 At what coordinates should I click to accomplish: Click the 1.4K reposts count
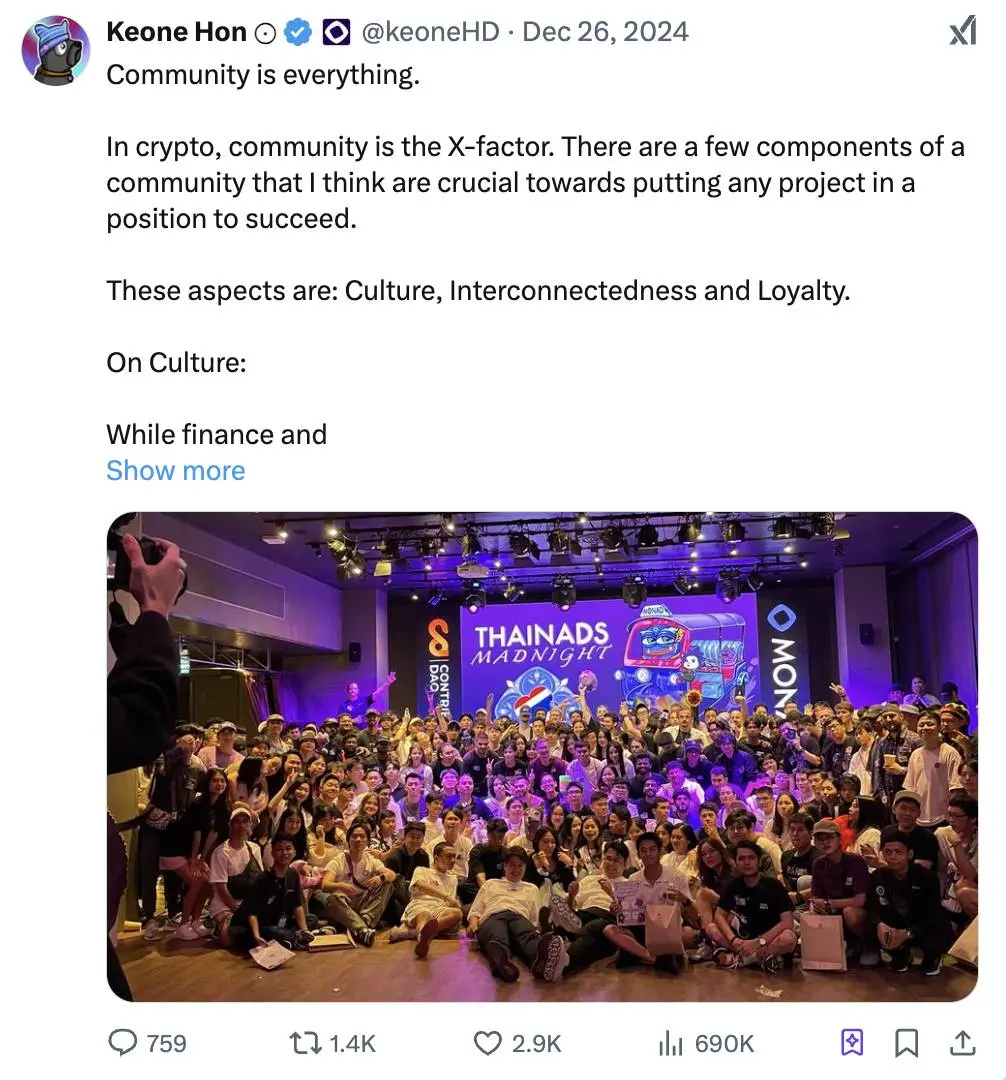pyautogui.click(x=352, y=1043)
